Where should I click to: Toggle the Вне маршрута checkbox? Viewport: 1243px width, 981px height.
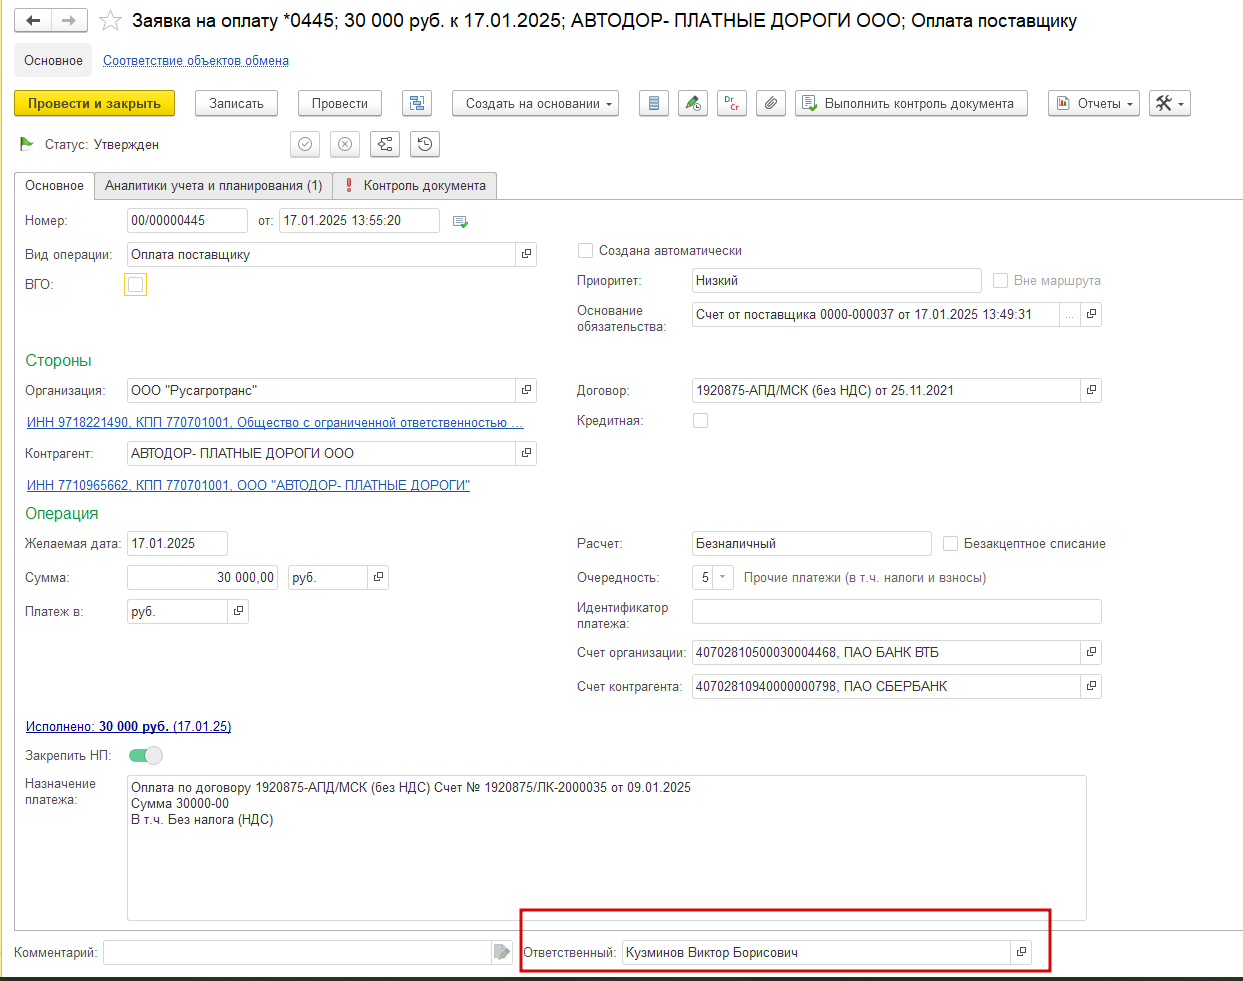[1000, 281]
